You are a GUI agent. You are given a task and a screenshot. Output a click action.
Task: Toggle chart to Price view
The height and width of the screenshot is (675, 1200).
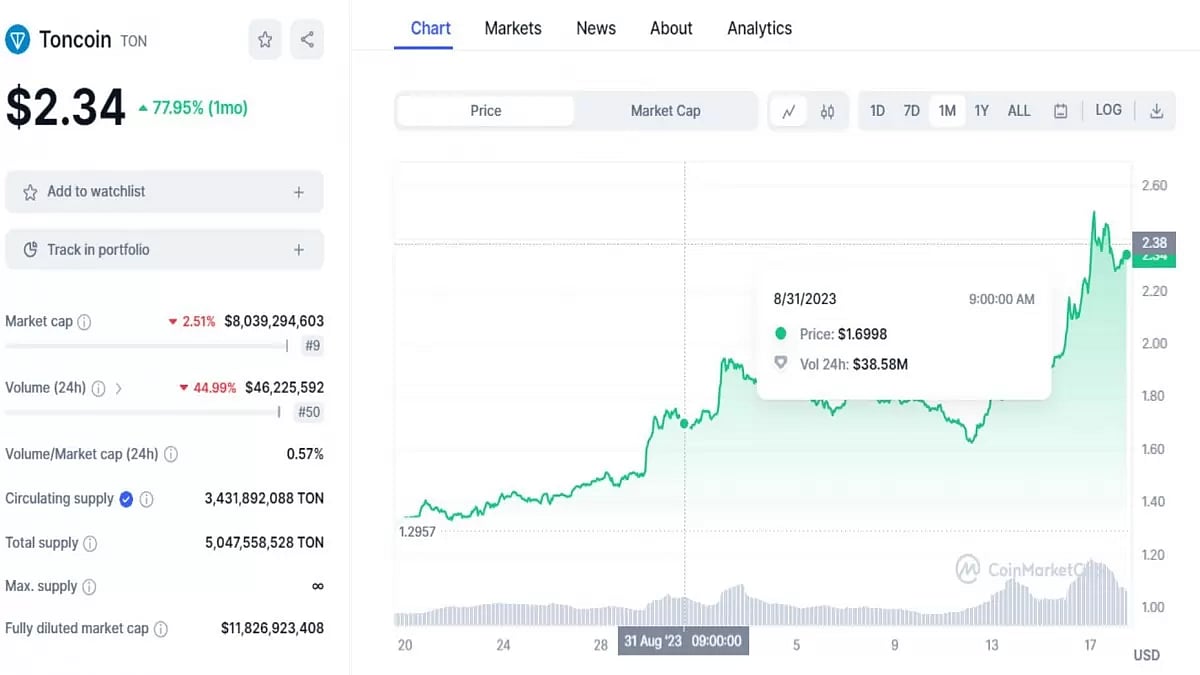[x=486, y=111]
